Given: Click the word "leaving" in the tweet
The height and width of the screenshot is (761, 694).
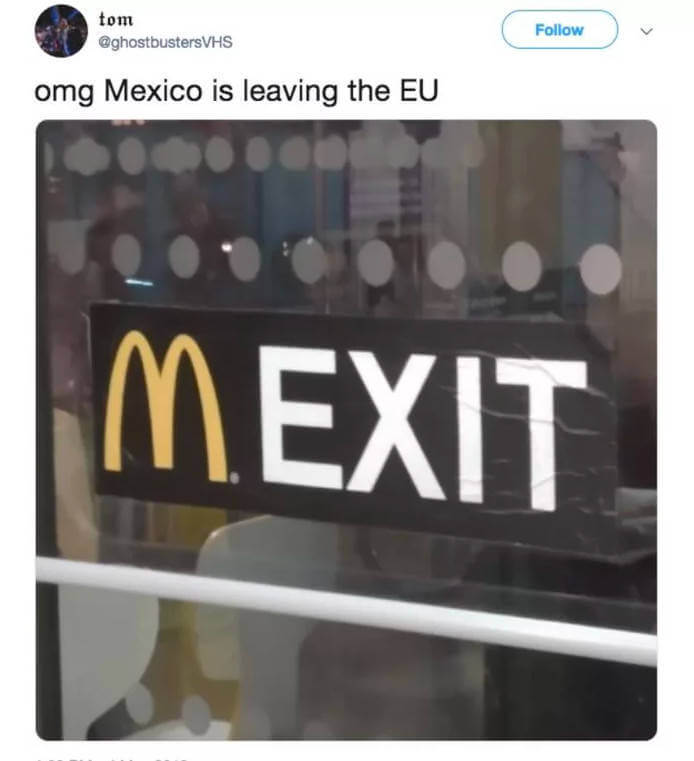Looking at the screenshot, I should pos(290,92).
